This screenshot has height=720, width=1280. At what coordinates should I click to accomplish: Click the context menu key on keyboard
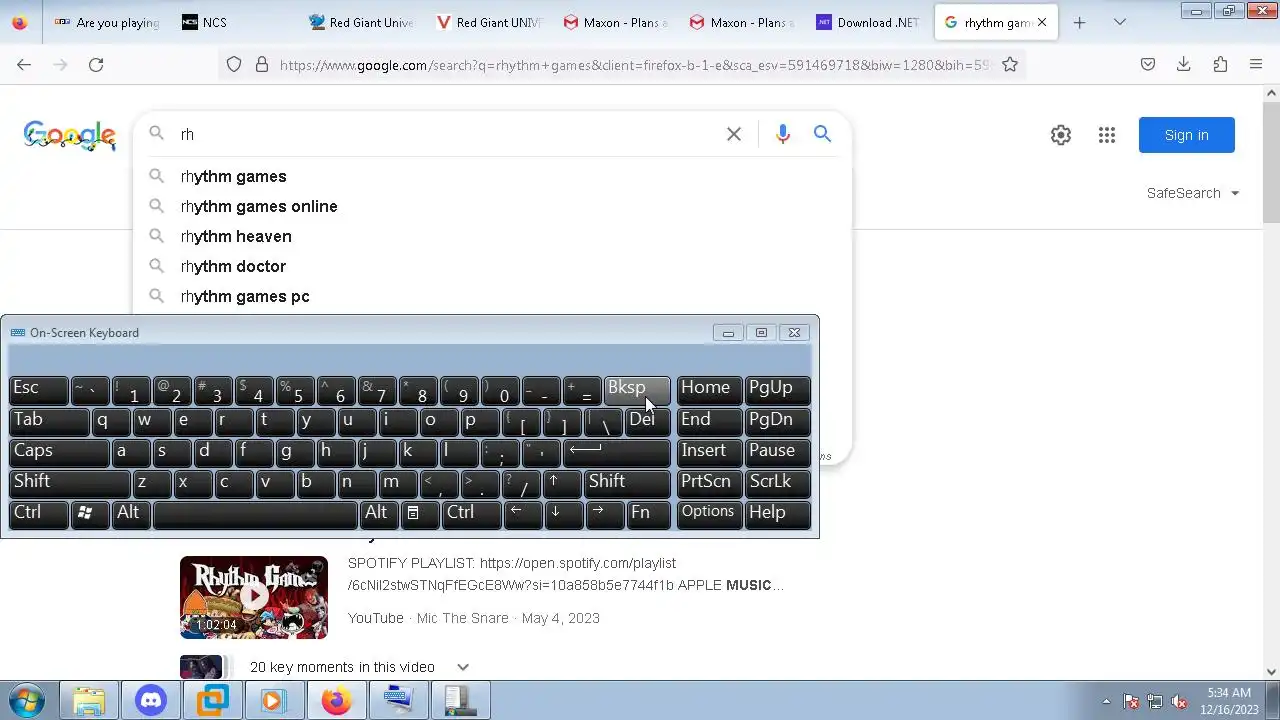[x=420, y=514]
